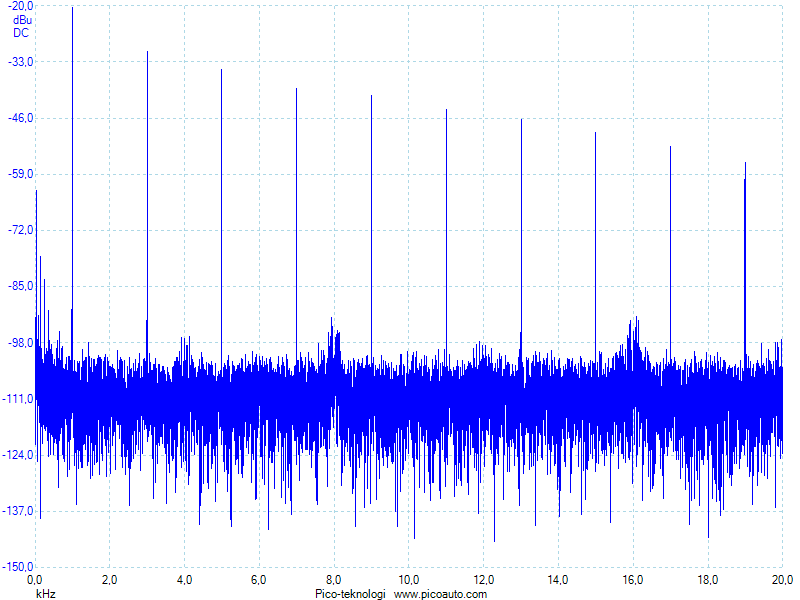Click the 6,0 frequency axis label
800x600 pixels.
[x=259, y=580]
